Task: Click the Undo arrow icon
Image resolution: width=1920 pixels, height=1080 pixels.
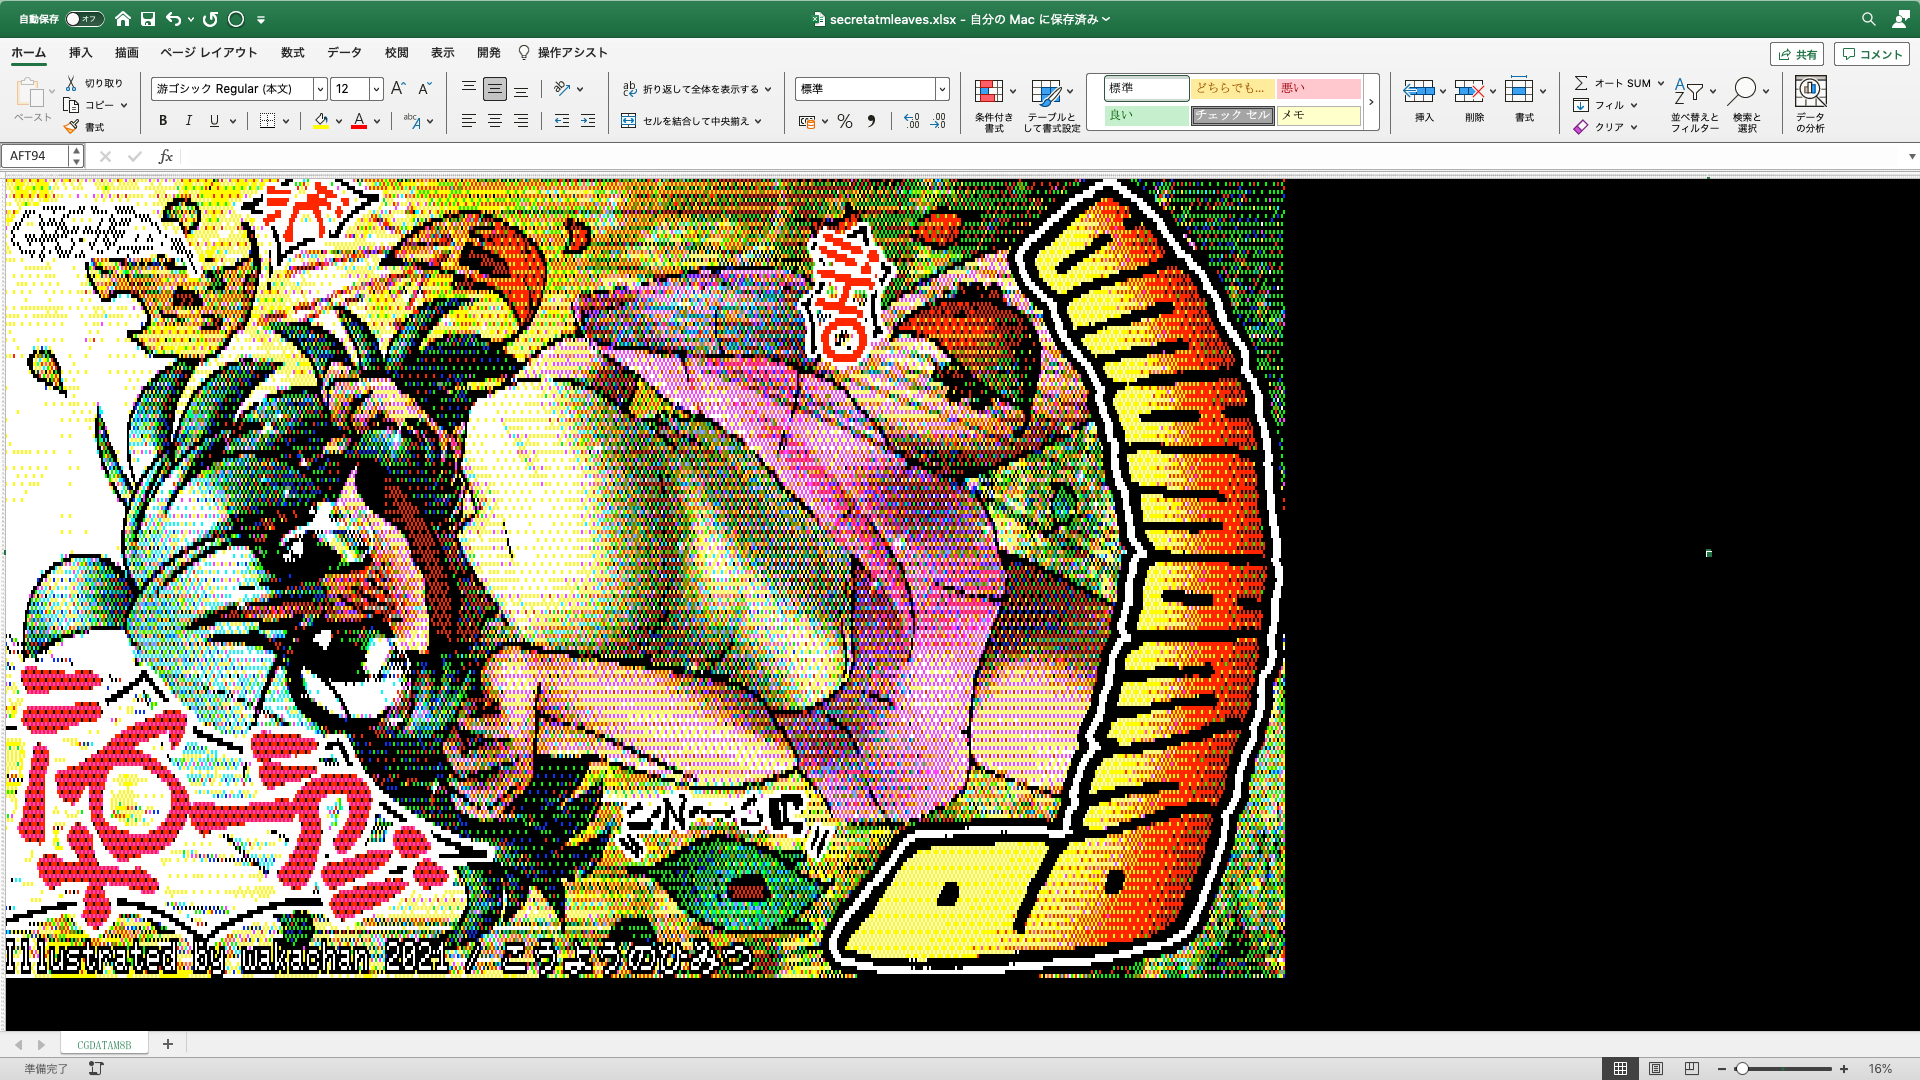Action: tap(174, 19)
